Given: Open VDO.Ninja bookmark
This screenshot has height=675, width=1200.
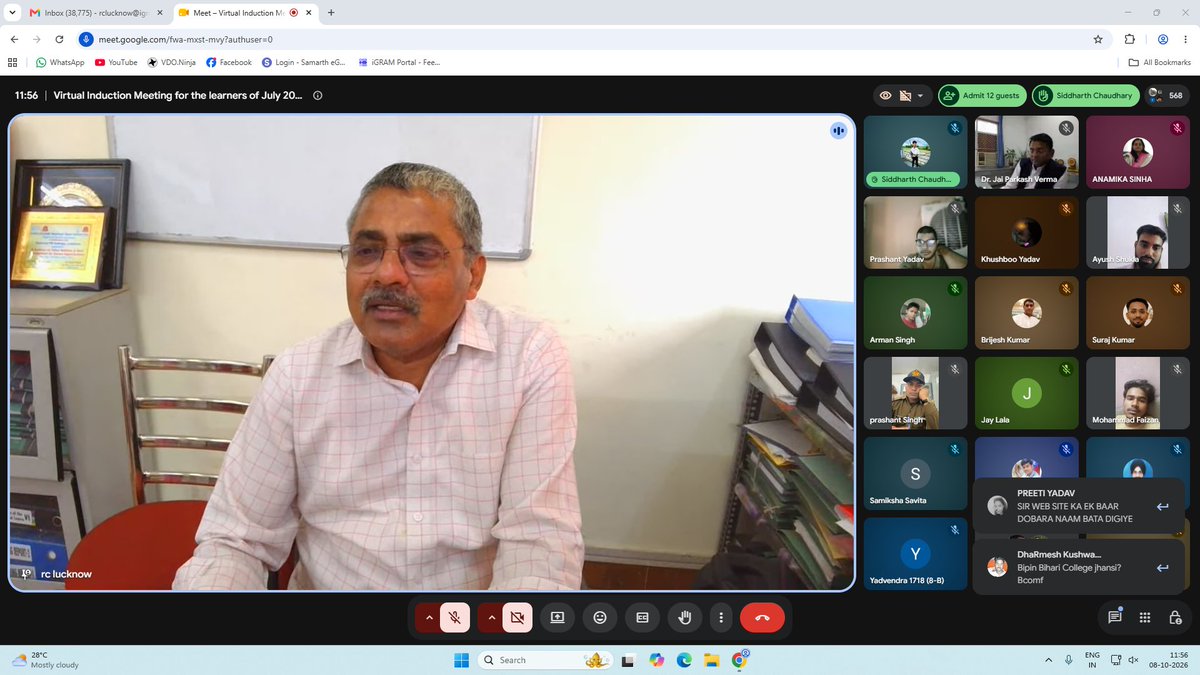Looking at the screenshot, I should pos(171,62).
